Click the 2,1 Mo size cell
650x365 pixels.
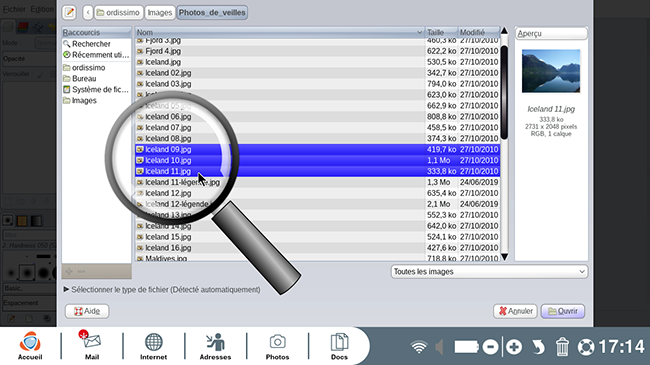(439, 204)
